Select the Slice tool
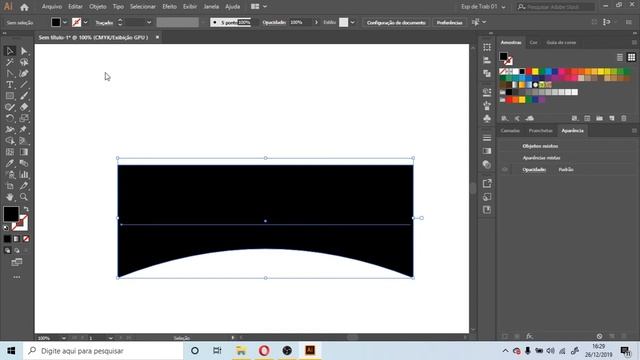The width and height of the screenshot is (640, 360). (x=24, y=186)
